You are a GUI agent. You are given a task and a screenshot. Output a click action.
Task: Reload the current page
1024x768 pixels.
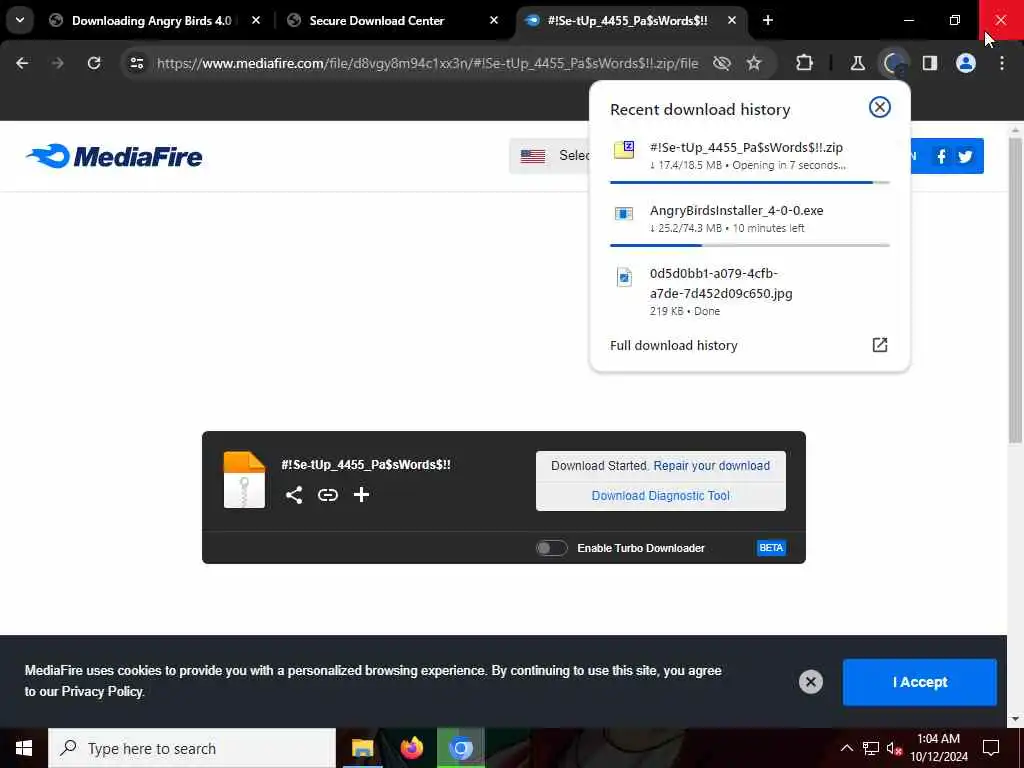point(94,63)
